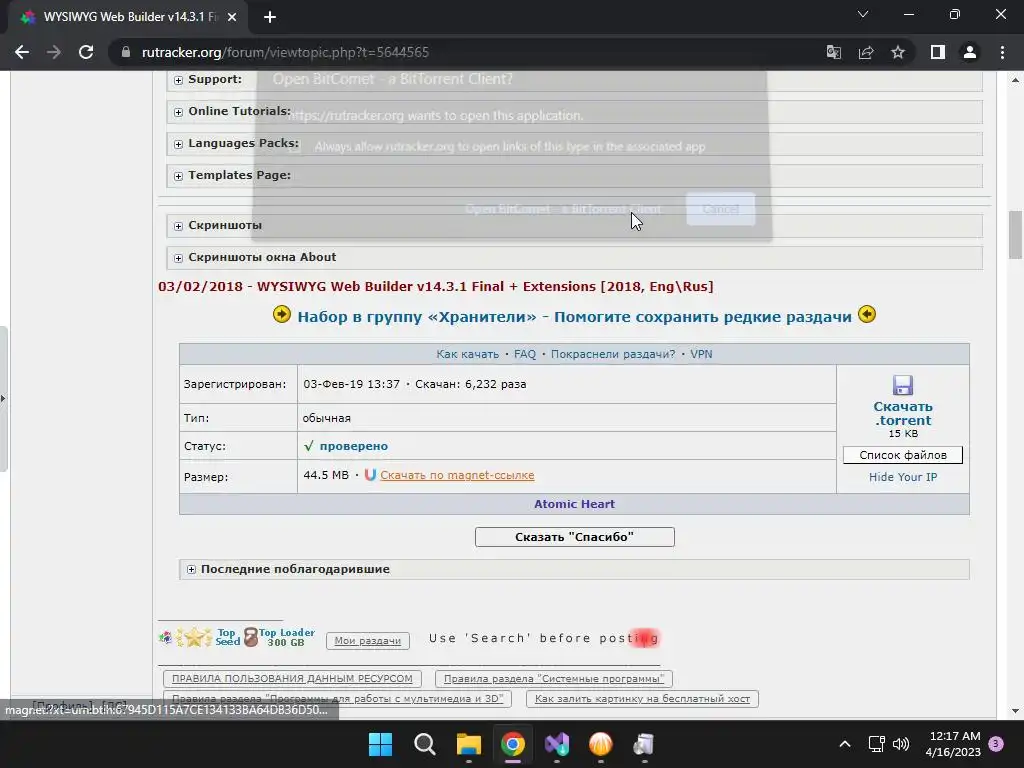The image size is (1024, 768).
Task: Select the WYSIWYG Web Builder v14.3.1 tab
Action: coord(128,17)
